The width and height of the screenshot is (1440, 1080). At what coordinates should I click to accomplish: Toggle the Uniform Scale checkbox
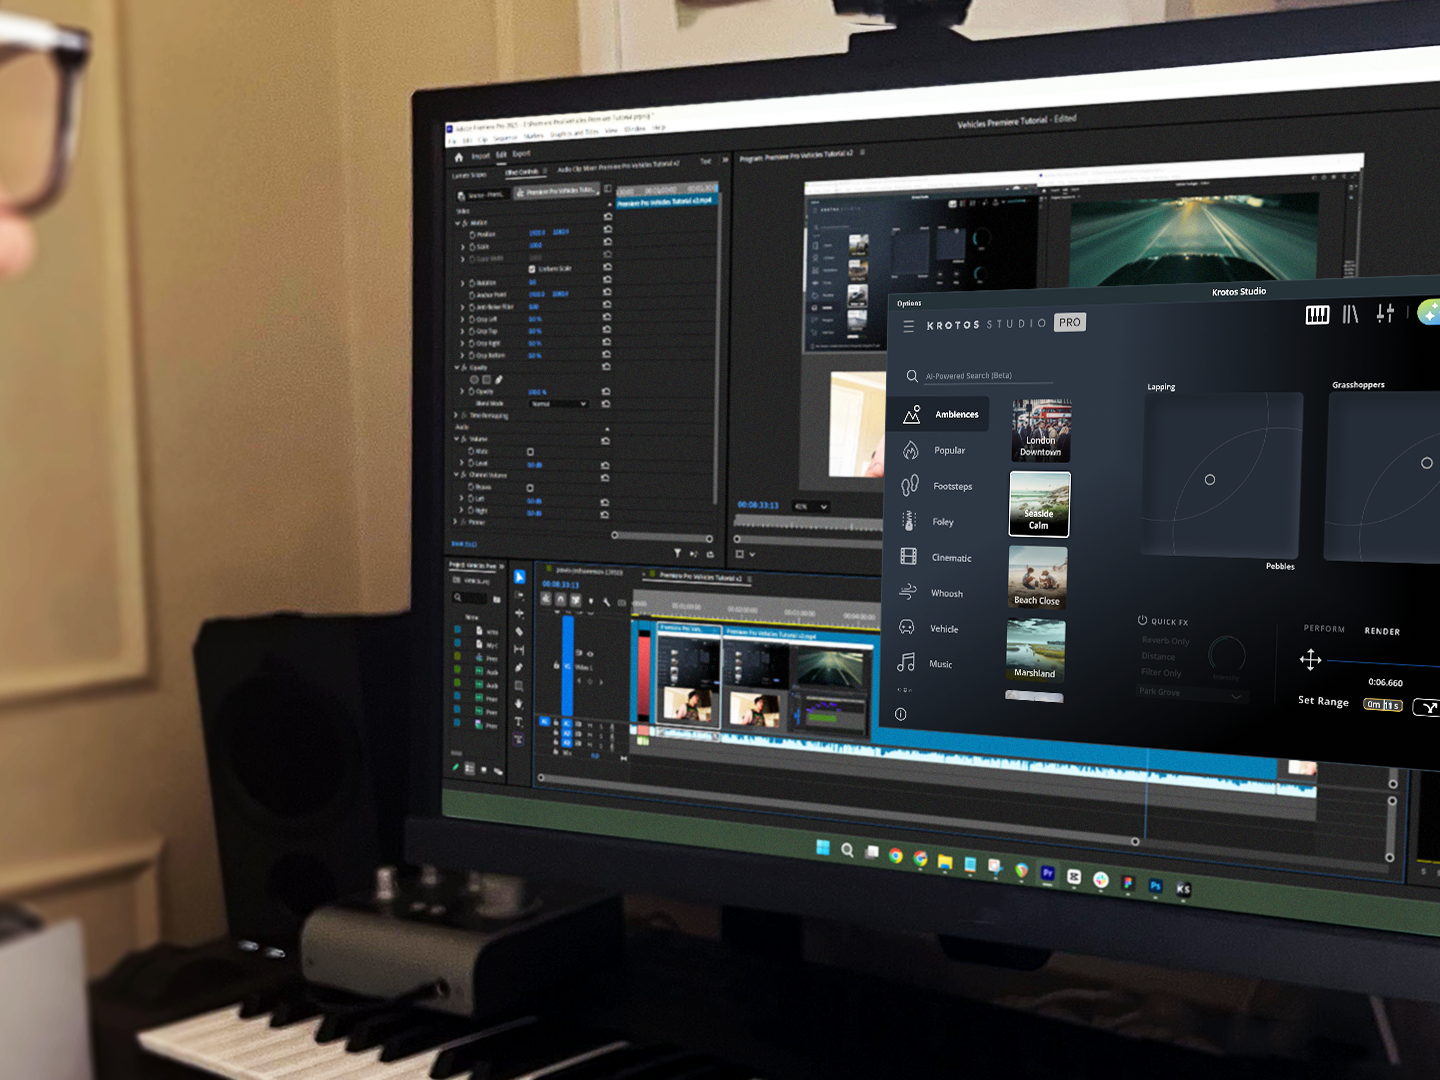point(531,269)
